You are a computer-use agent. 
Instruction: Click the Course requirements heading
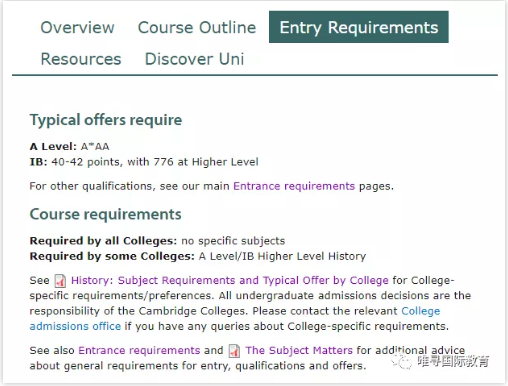(105, 214)
